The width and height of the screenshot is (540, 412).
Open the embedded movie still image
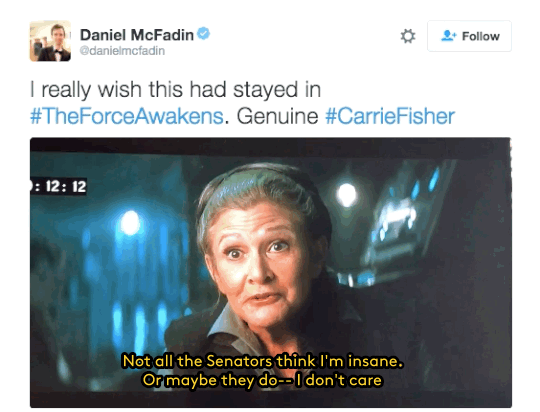(271, 272)
